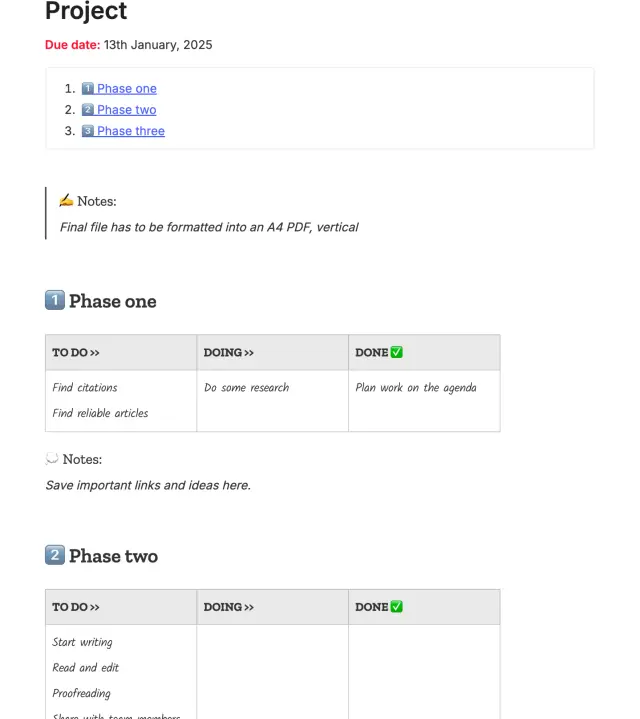Click the 'Do some research' cell

pyautogui.click(x=246, y=388)
